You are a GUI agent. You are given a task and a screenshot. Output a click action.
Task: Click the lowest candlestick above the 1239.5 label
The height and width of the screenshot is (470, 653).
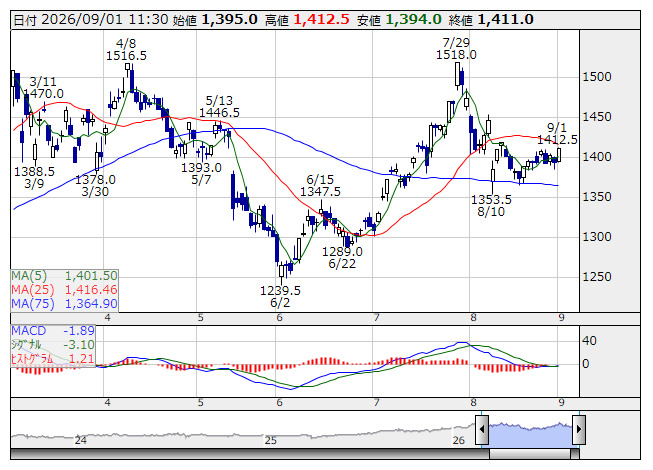282,271
